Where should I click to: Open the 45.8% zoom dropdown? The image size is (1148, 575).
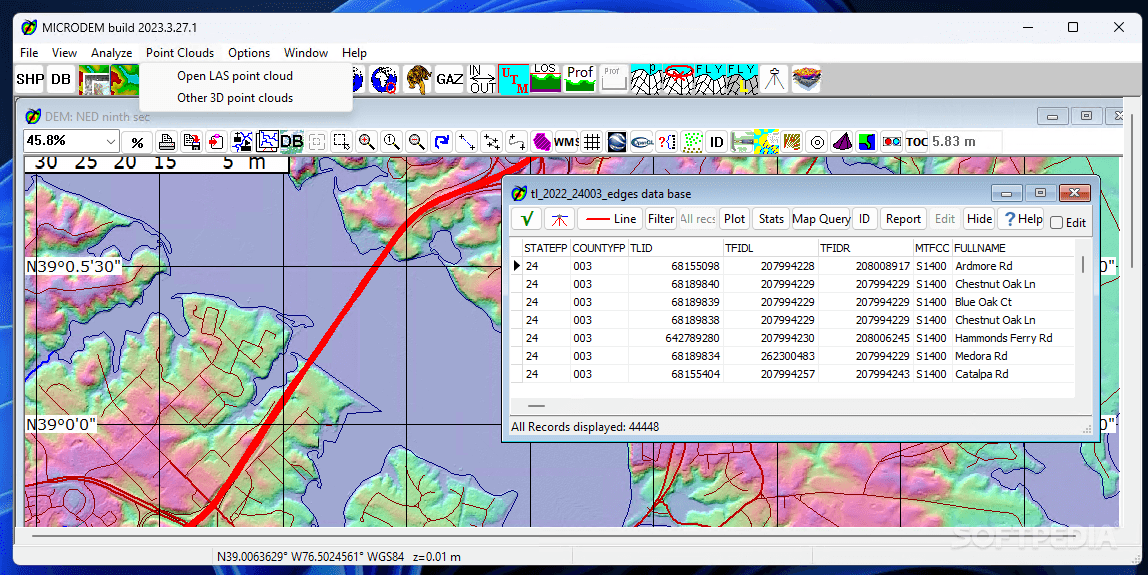pos(111,141)
